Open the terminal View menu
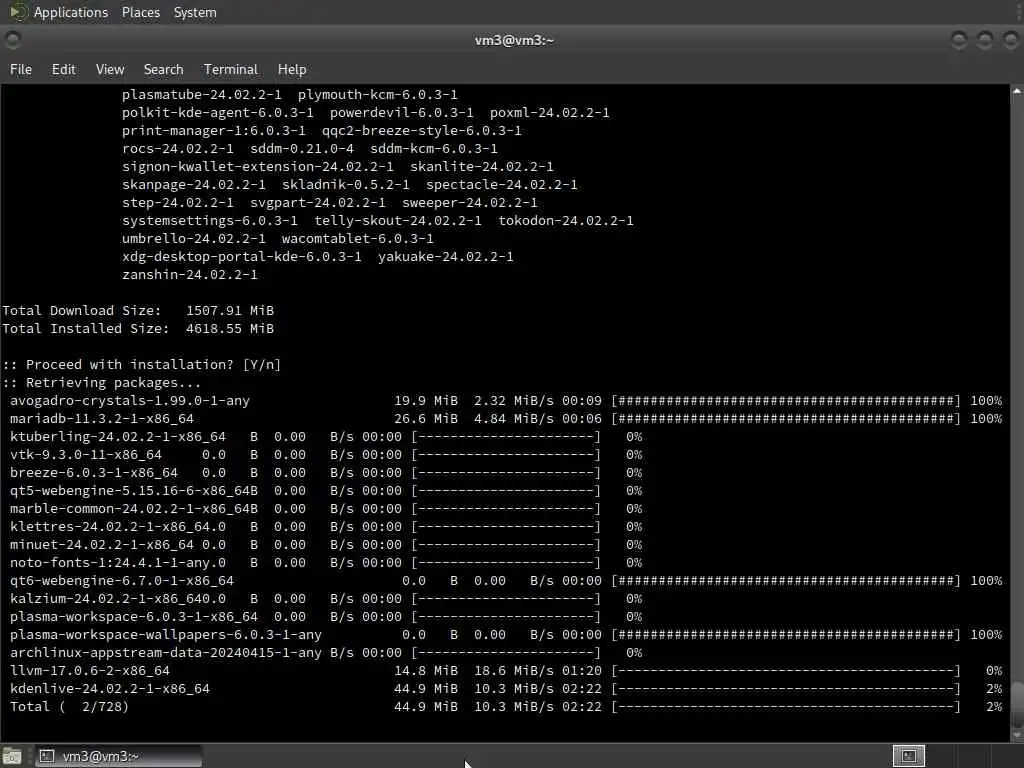Screen dimensions: 1024x768 point(110,69)
